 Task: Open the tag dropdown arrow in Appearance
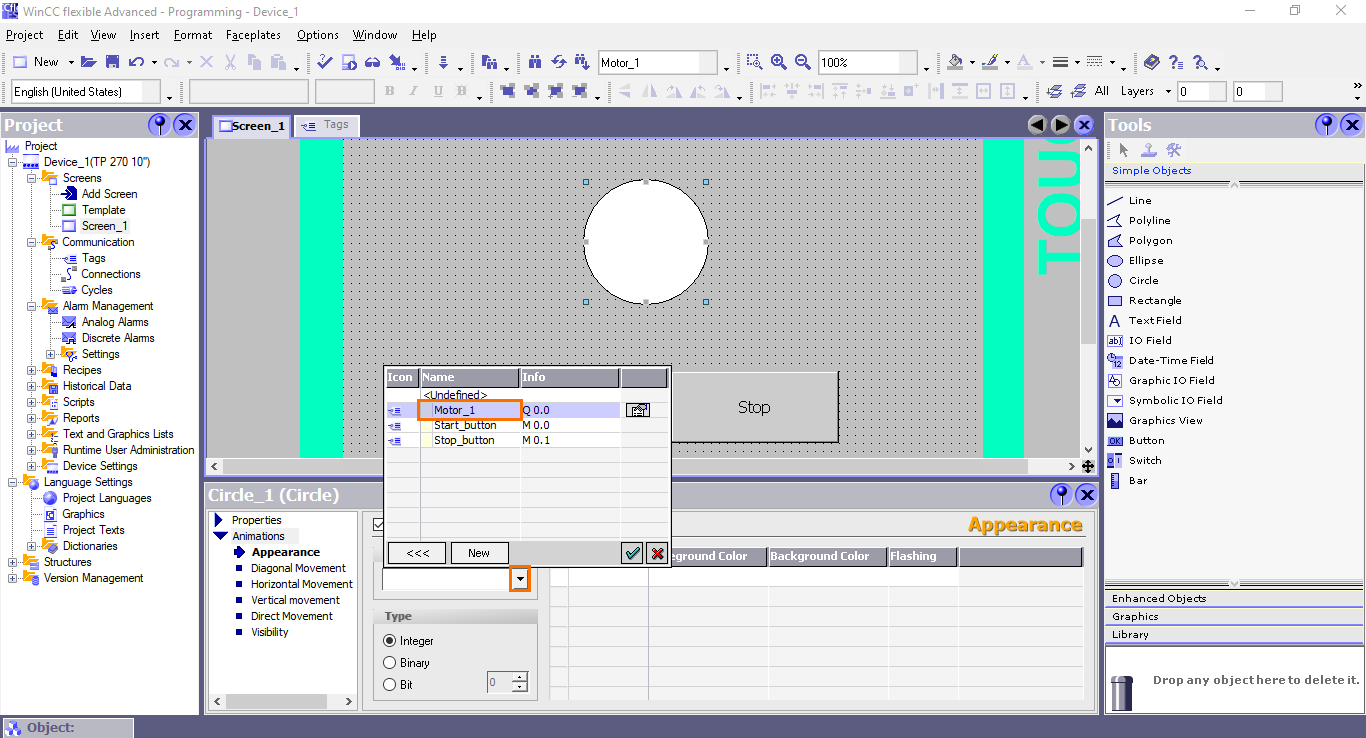tap(520, 579)
